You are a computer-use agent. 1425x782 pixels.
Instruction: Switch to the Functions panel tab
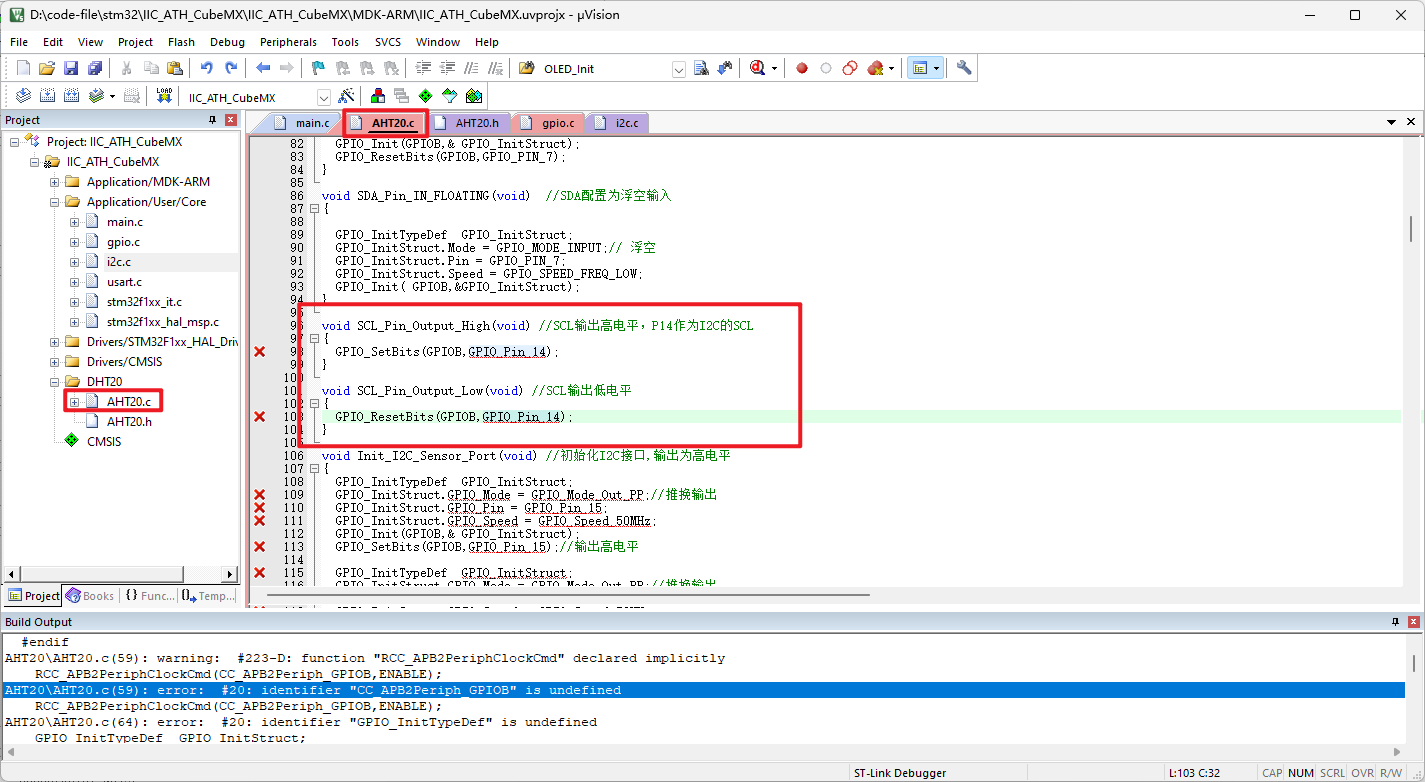point(149,595)
